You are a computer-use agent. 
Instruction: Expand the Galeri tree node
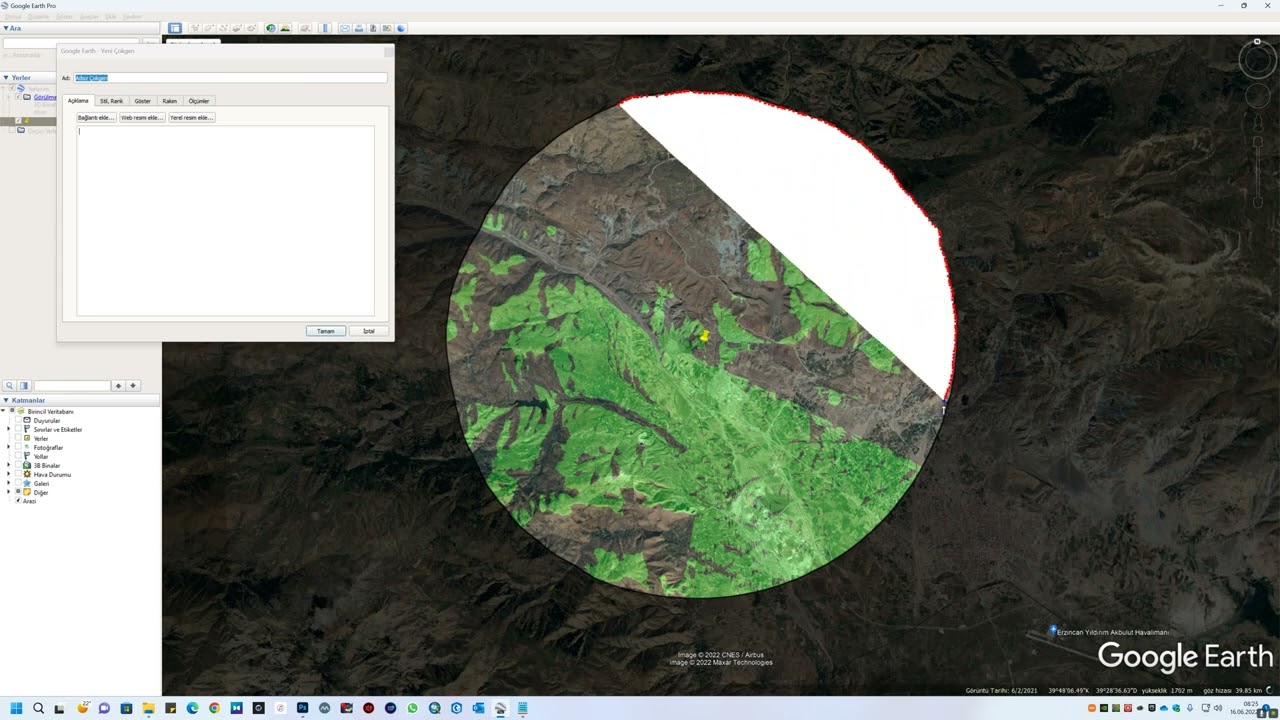coord(8,483)
